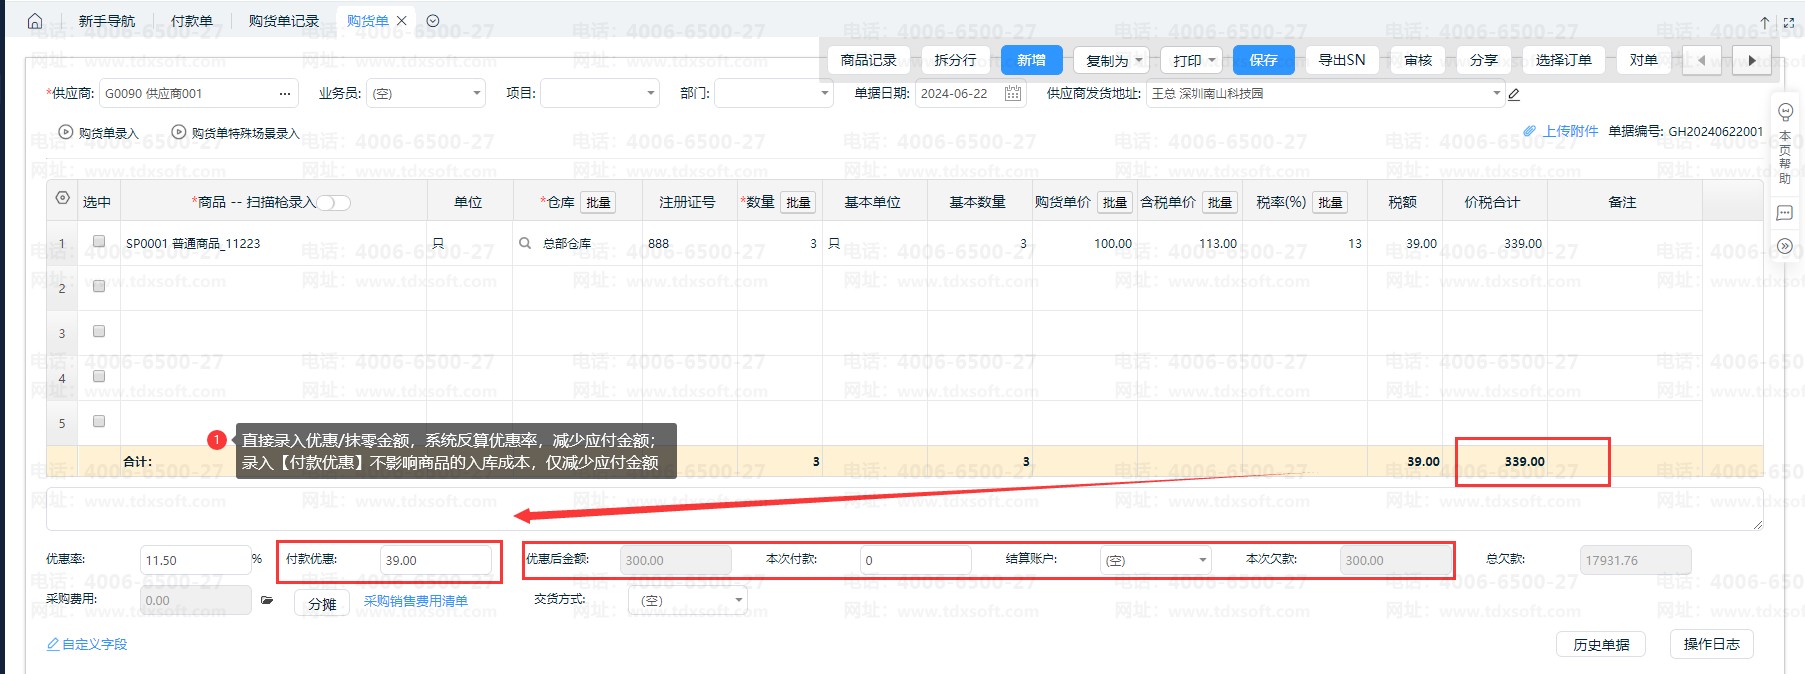Switch to the 付款单 tab
1805x674 pixels.
pos(191,21)
